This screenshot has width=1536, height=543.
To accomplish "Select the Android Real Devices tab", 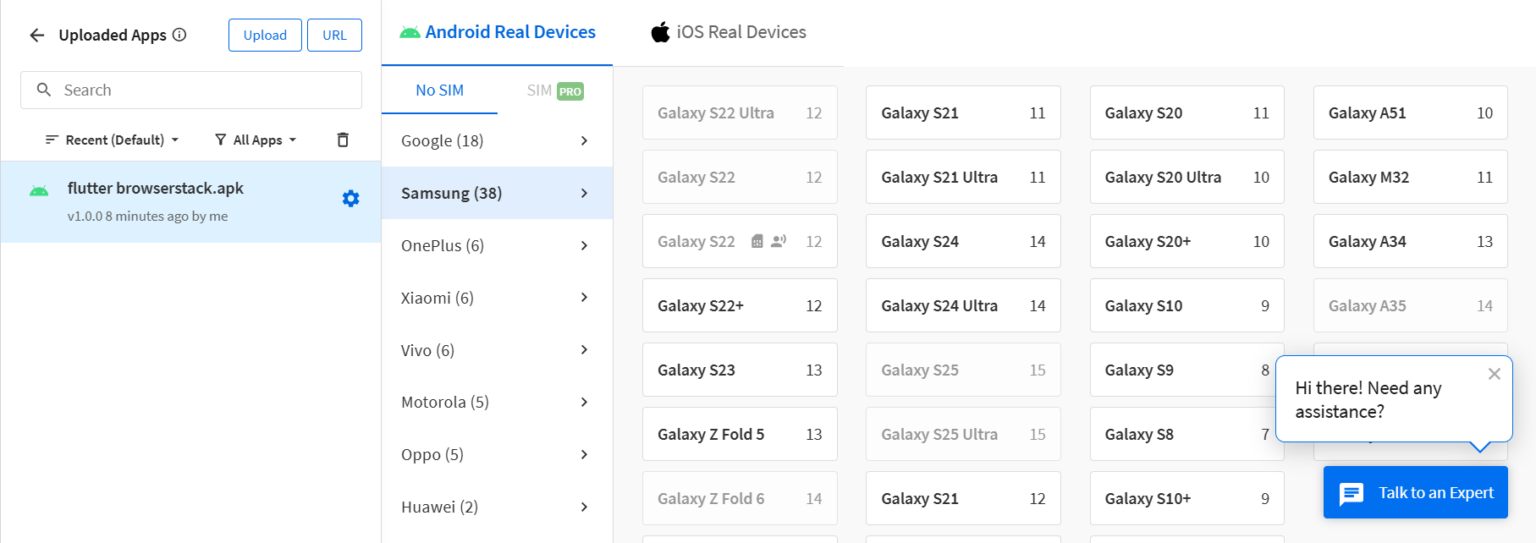I will point(497,32).
